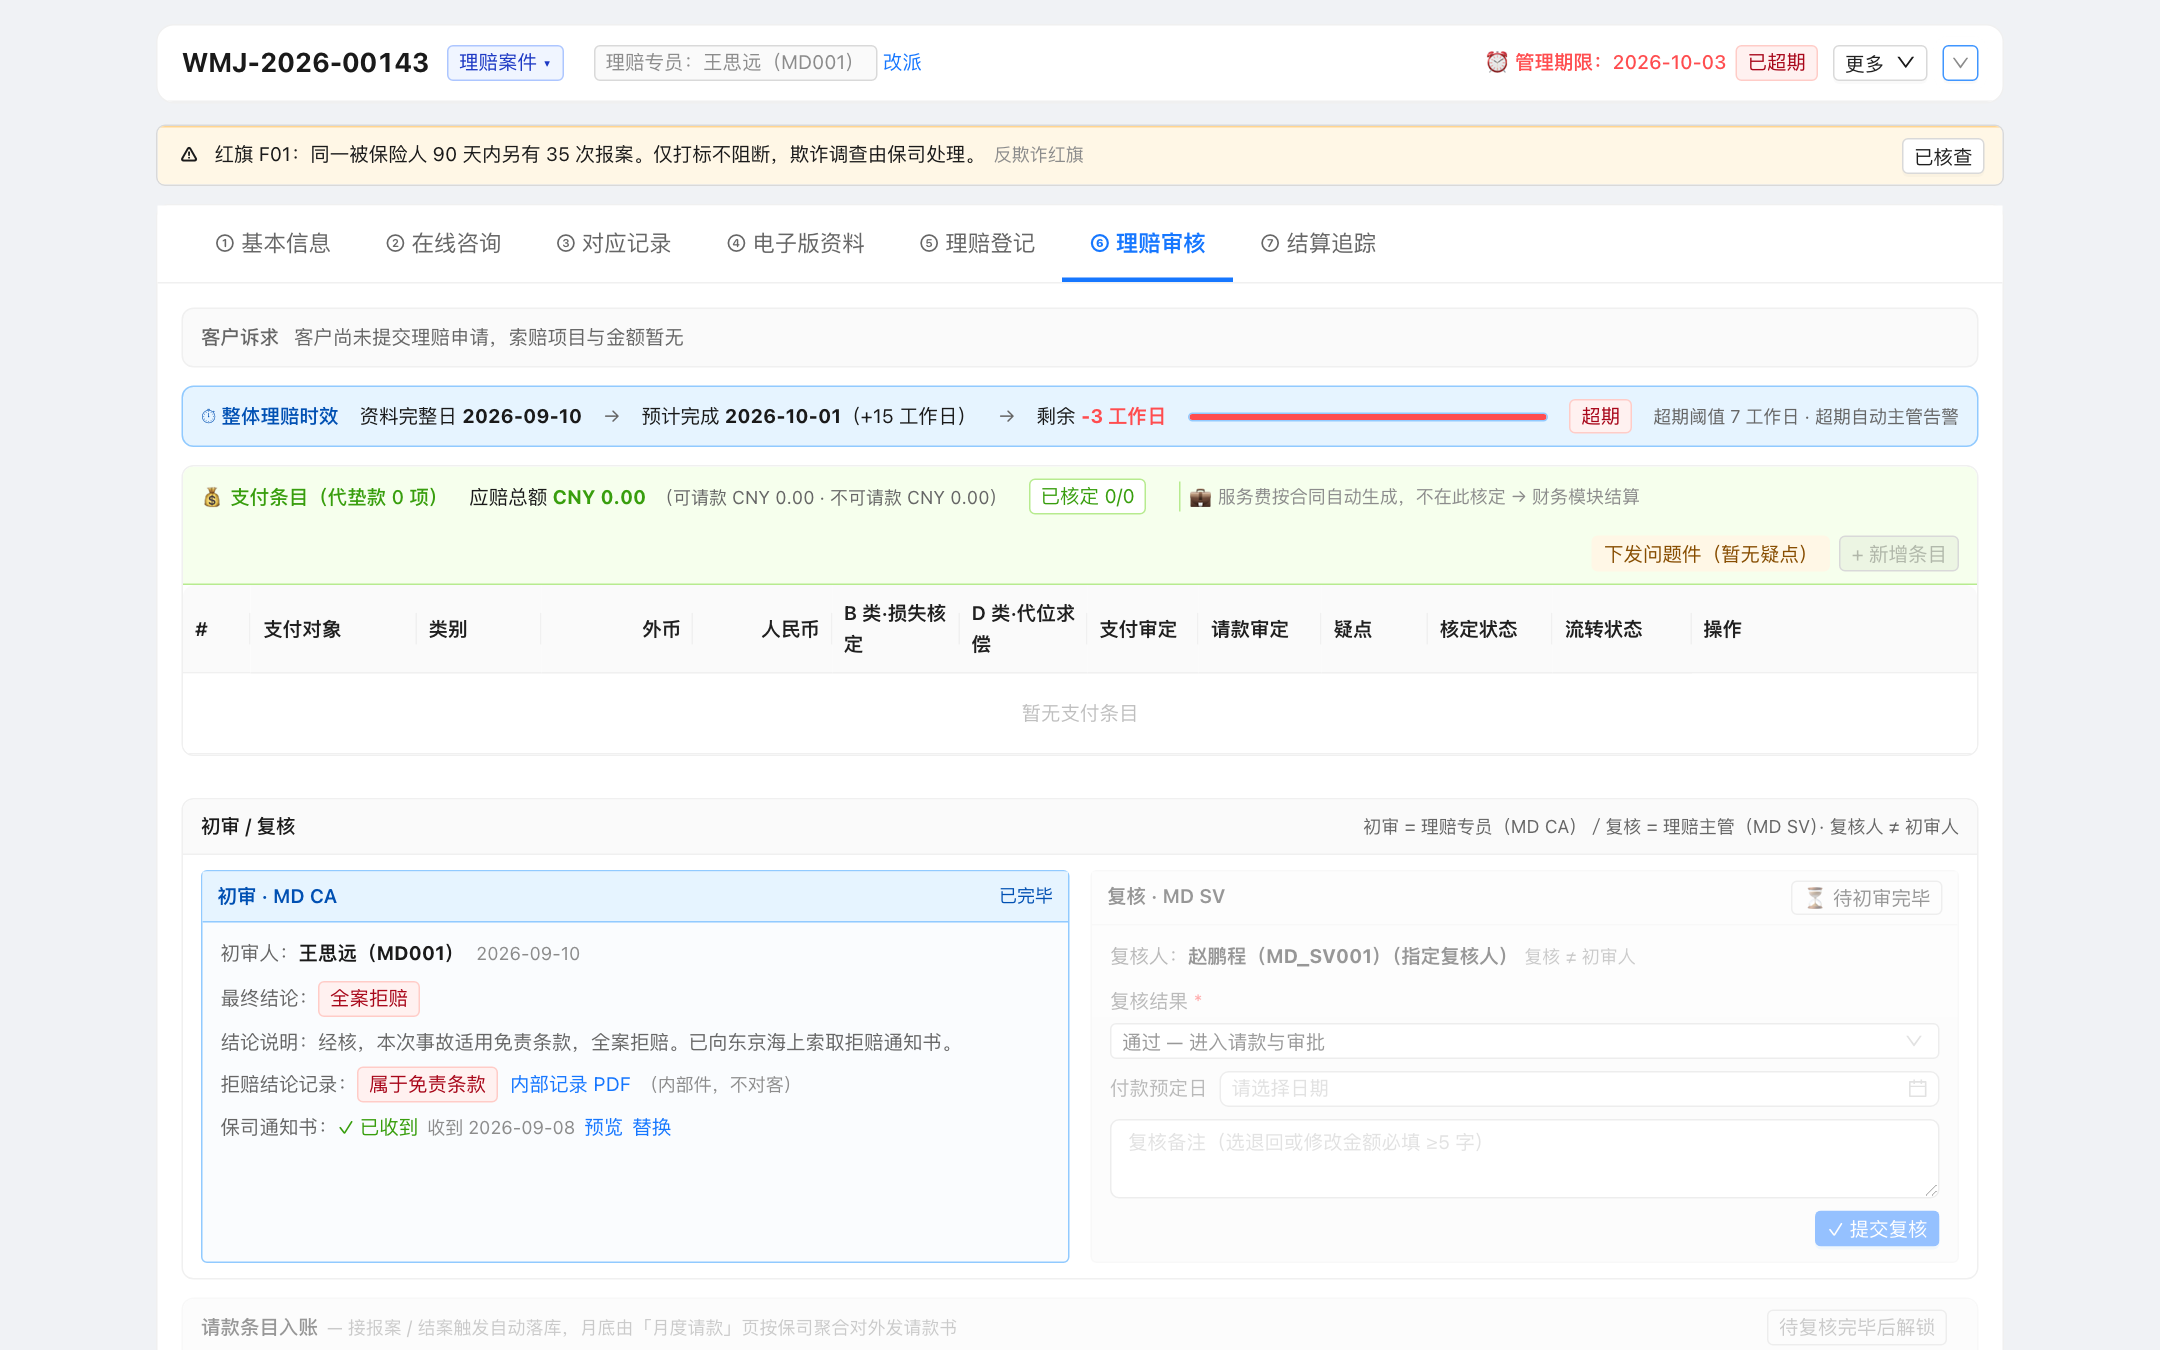The height and width of the screenshot is (1350, 2160).
Task: Switch to the 理赔登记 tab
Action: coord(978,243)
